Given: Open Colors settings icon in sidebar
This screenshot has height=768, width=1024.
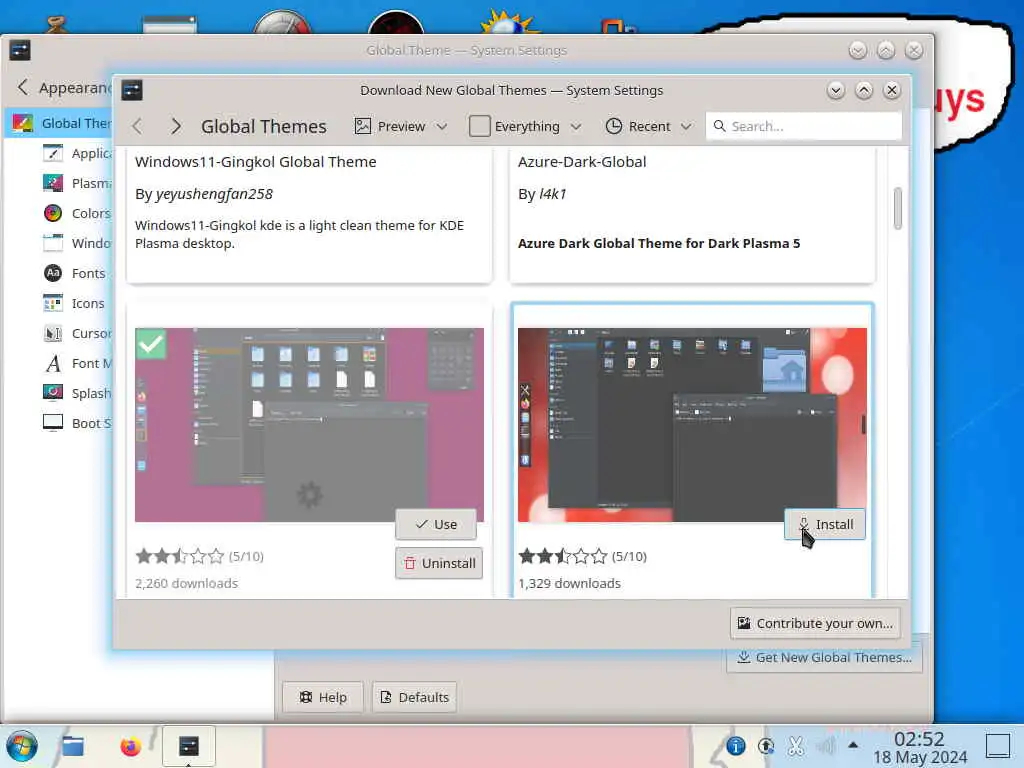Looking at the screenshot, I should pos(53,213).
